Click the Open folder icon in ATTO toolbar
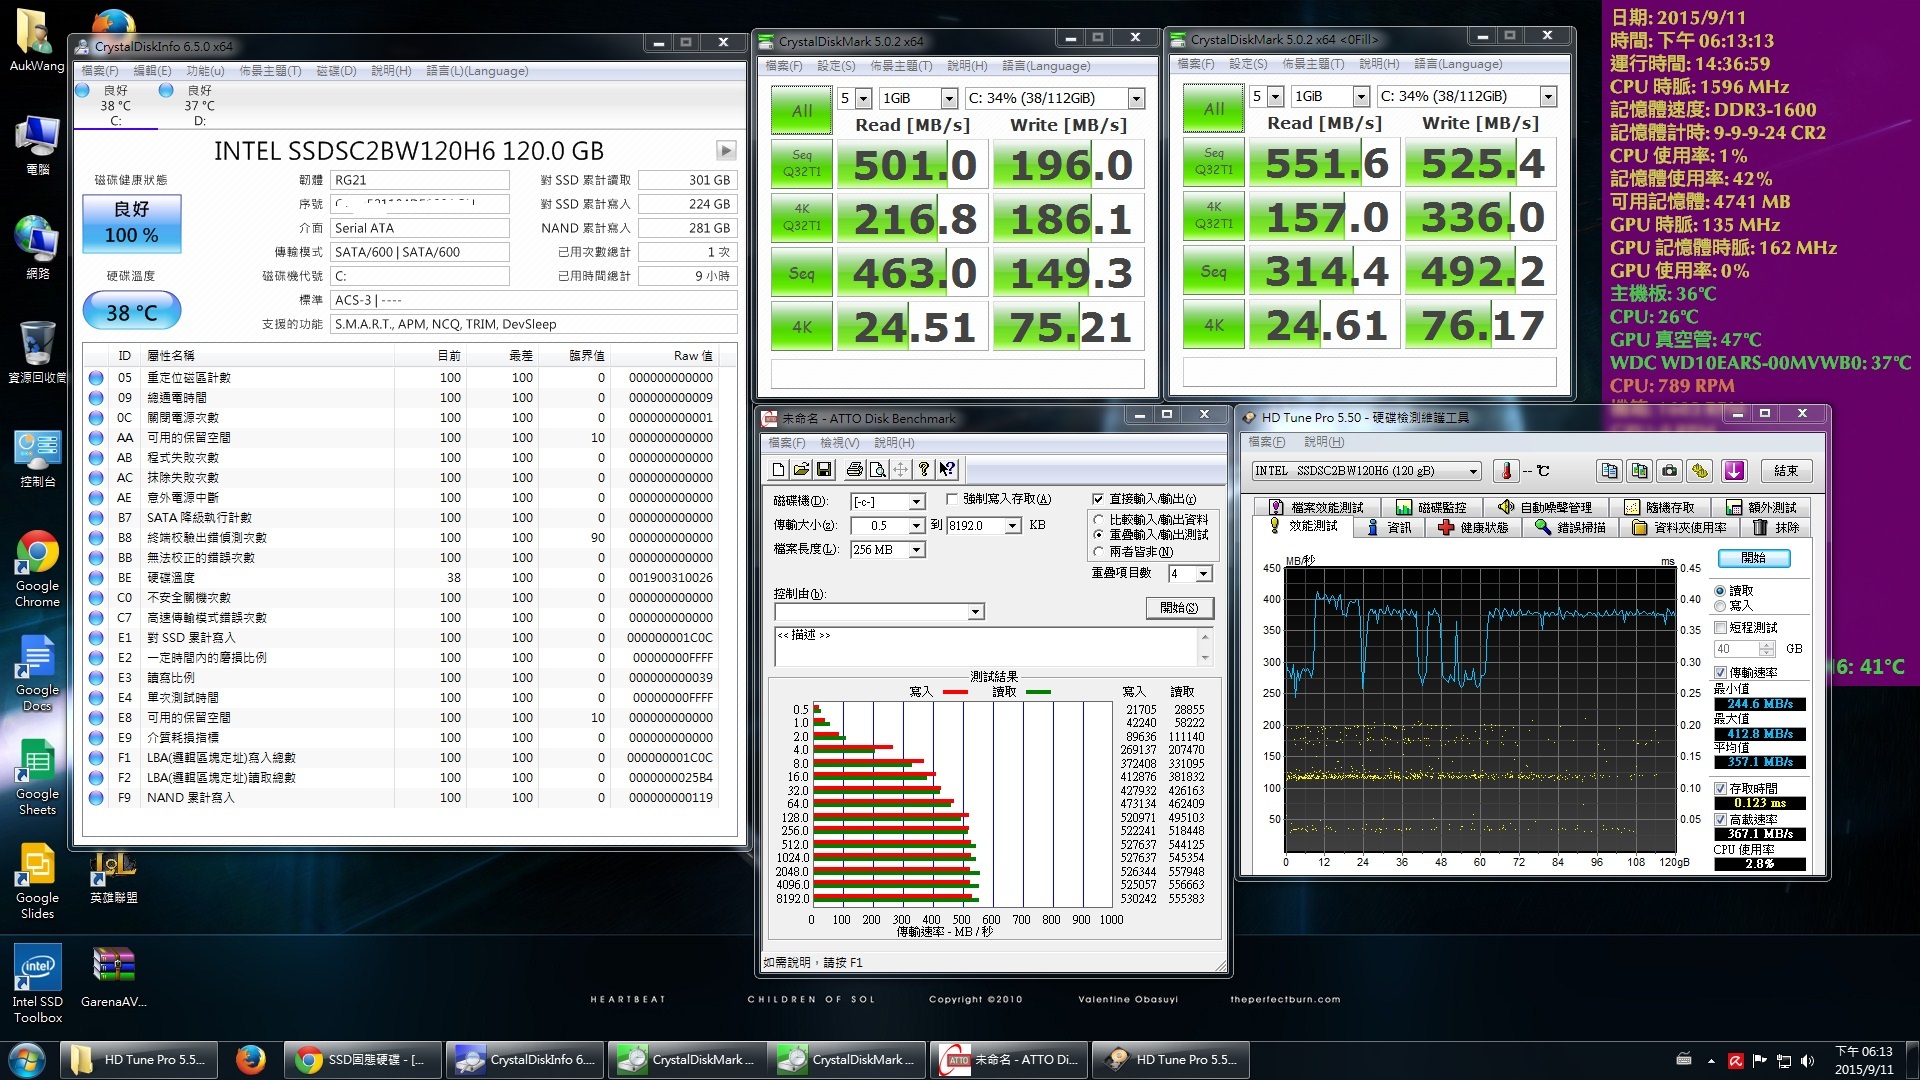1920x1080 pixels. (x=801, y=469)
